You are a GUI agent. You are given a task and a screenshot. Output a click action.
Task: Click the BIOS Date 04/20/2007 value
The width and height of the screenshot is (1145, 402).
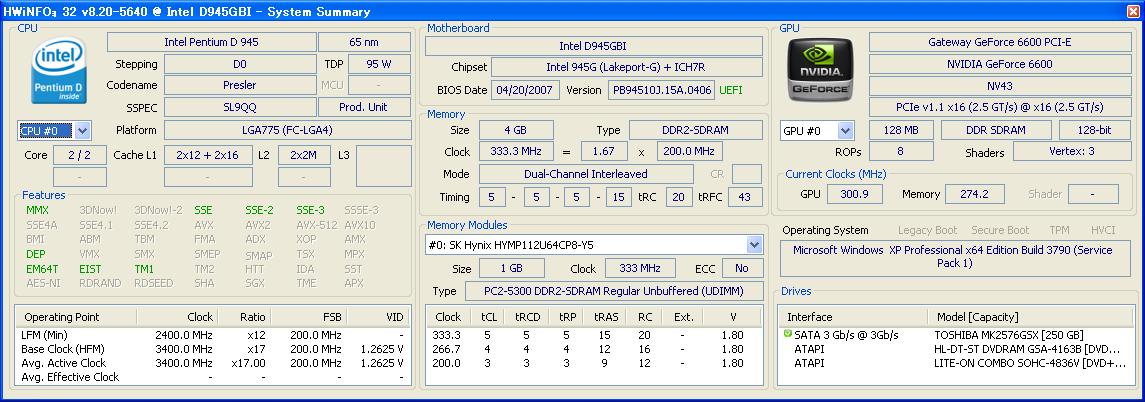(x=526, y=90)
